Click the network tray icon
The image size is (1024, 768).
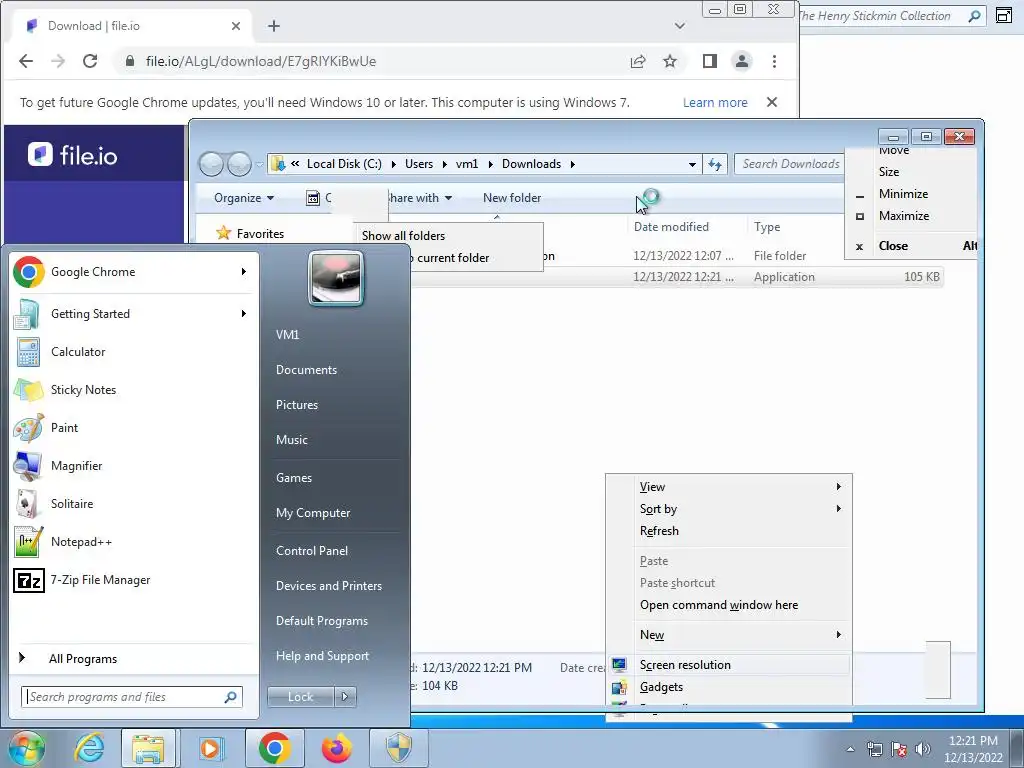874,749
